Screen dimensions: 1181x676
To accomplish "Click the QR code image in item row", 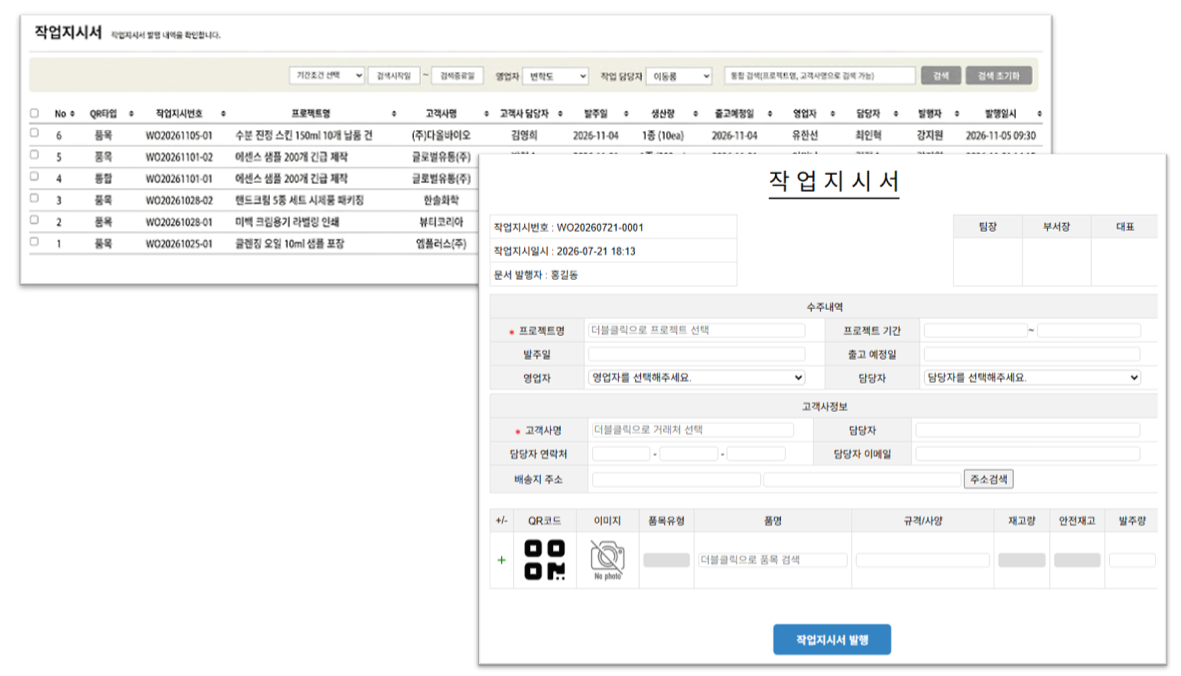I will (545, 560).
